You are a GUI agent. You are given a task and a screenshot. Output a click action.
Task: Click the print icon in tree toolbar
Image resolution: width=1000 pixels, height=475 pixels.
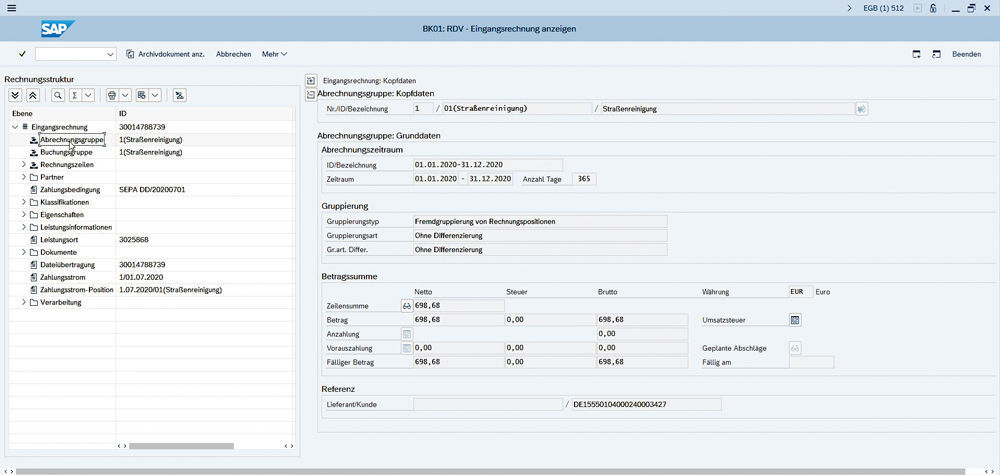tap(111, 95)
